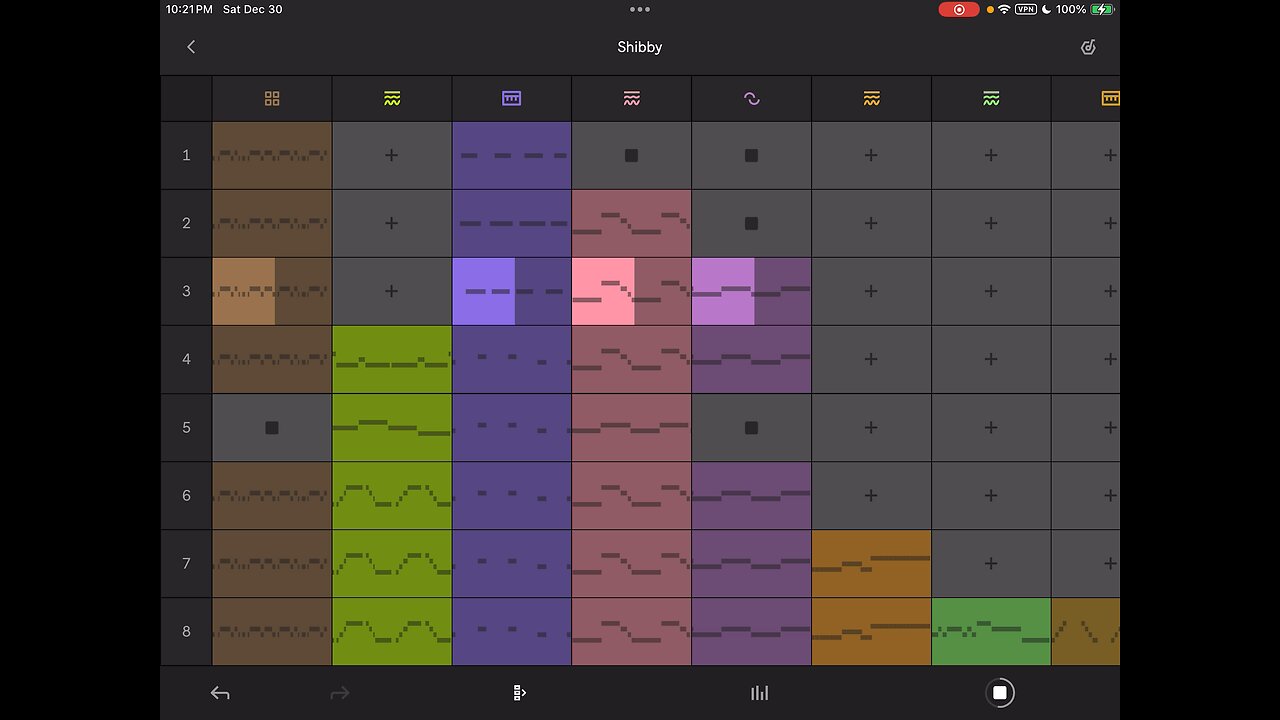Select the partially visible orange keyboard track header
The width and height of the screenshot is (1280, 720).
coord(1087,98)
